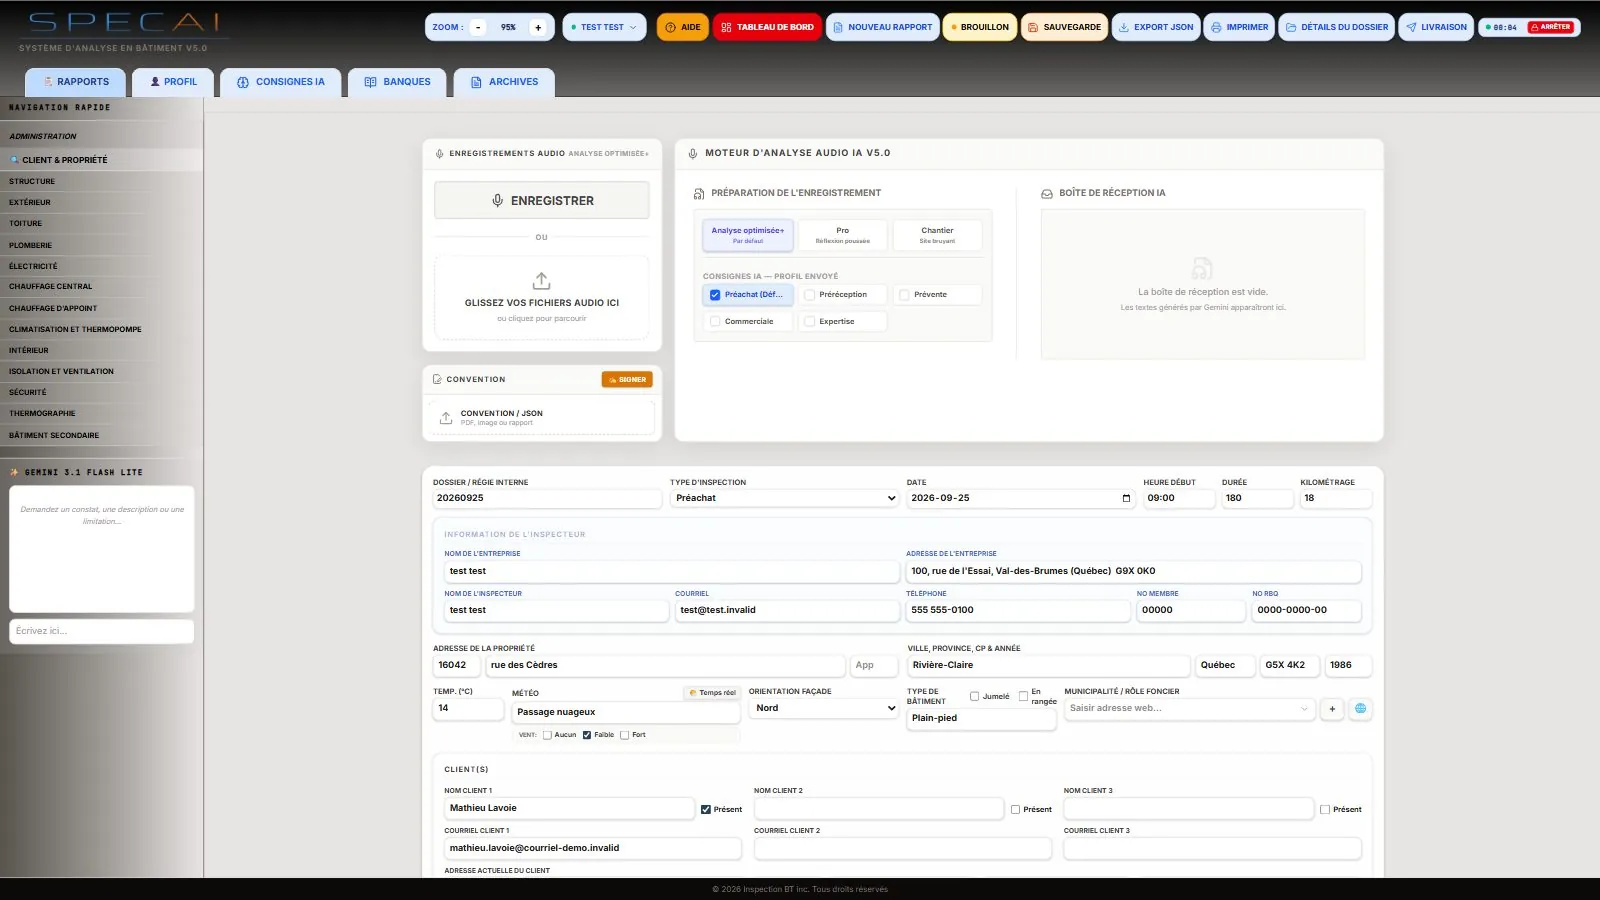Click the Convention / JSON upload area
The image size is (1600, 900).
pos(542,417)
